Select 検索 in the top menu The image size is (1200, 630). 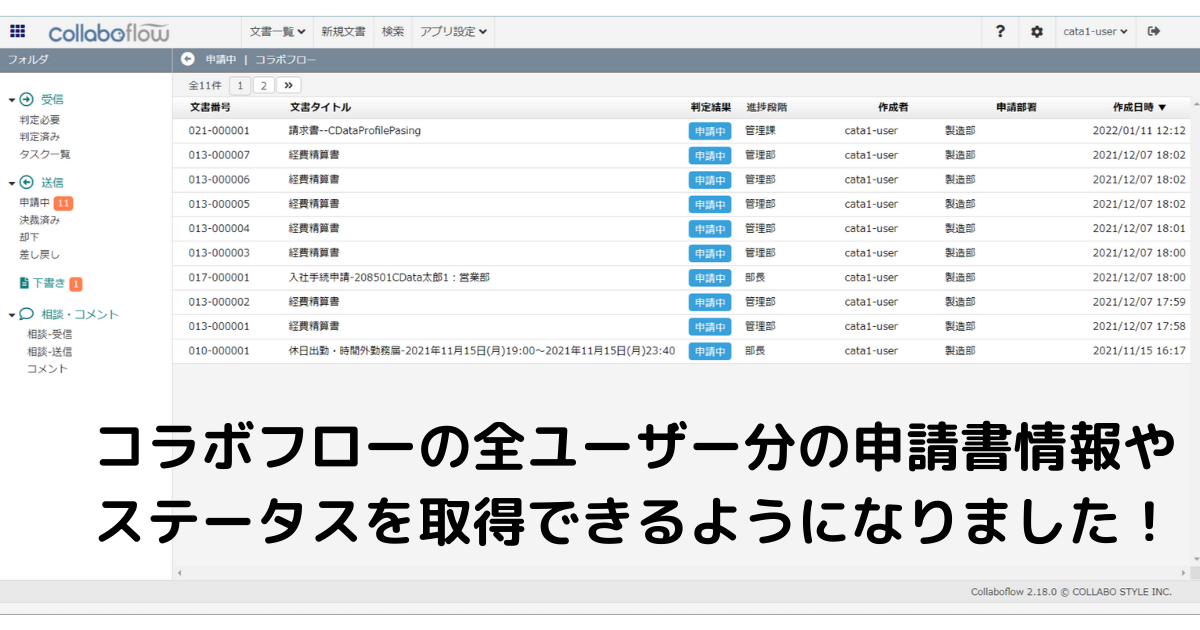393,31
